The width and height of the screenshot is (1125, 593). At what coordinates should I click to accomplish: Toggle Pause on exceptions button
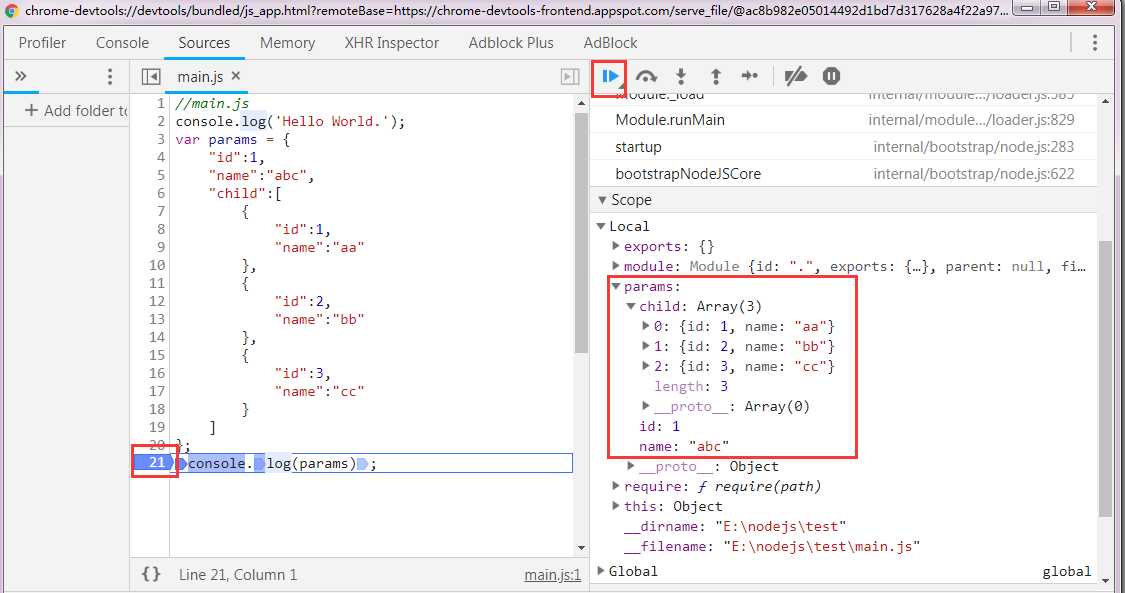(x=831, y=76)
